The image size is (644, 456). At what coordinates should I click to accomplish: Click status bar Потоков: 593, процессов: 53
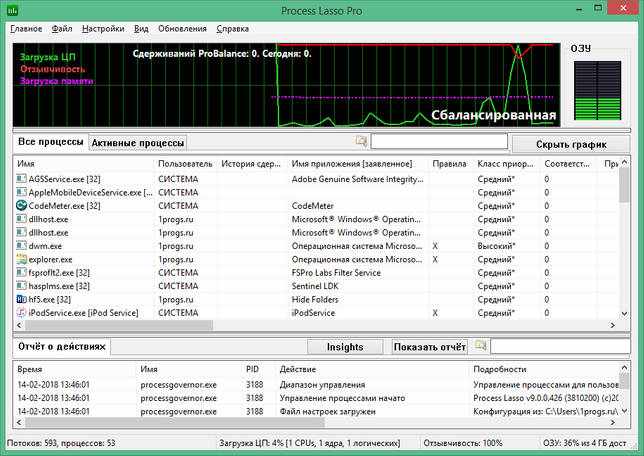coord(61,443)
